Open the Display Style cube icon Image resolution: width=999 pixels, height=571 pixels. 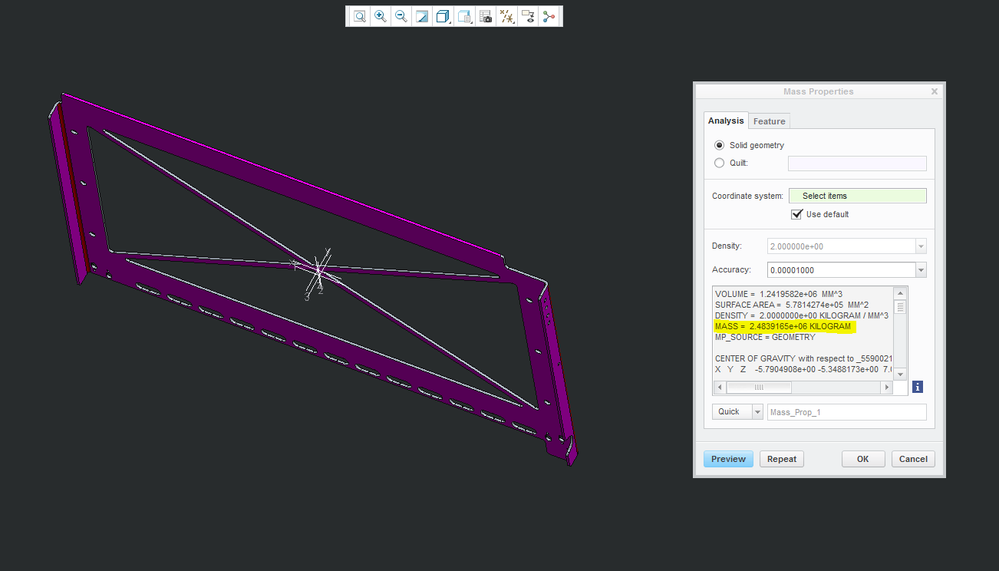[x=443, y=16]
